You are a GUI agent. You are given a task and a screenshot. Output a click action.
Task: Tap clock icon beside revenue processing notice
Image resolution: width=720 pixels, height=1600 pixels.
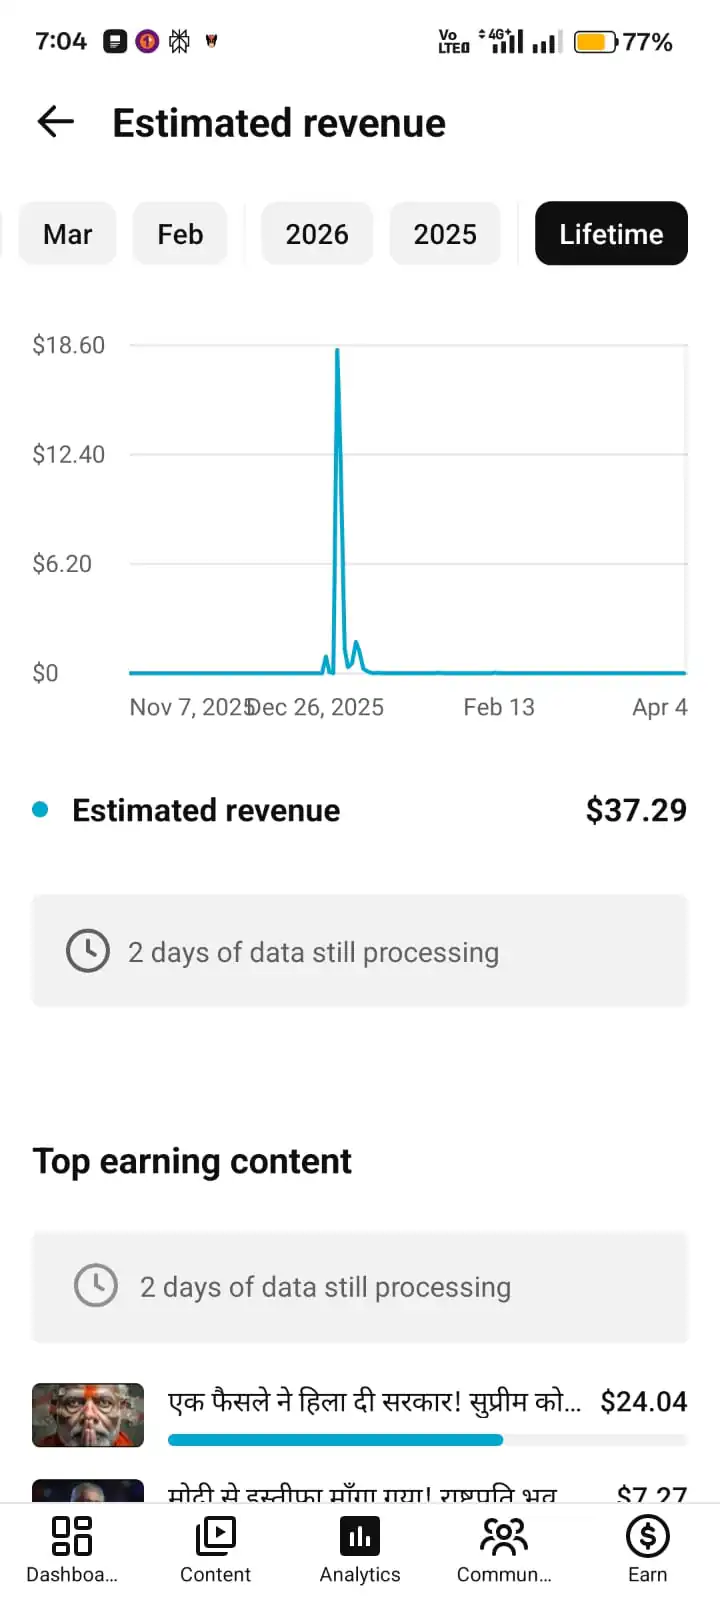[x=88, y=951]
